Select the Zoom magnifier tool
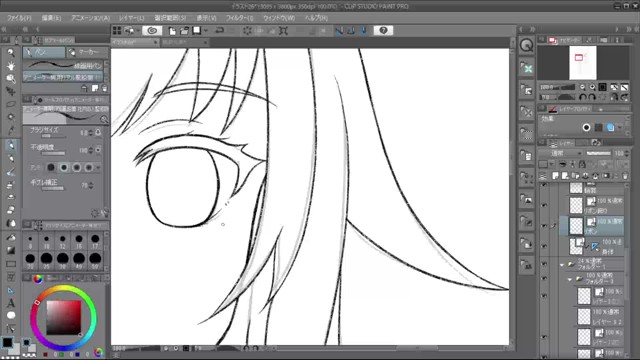Image resolution: width=640 pixels, height=360 pixels. [x=11, y=53]
